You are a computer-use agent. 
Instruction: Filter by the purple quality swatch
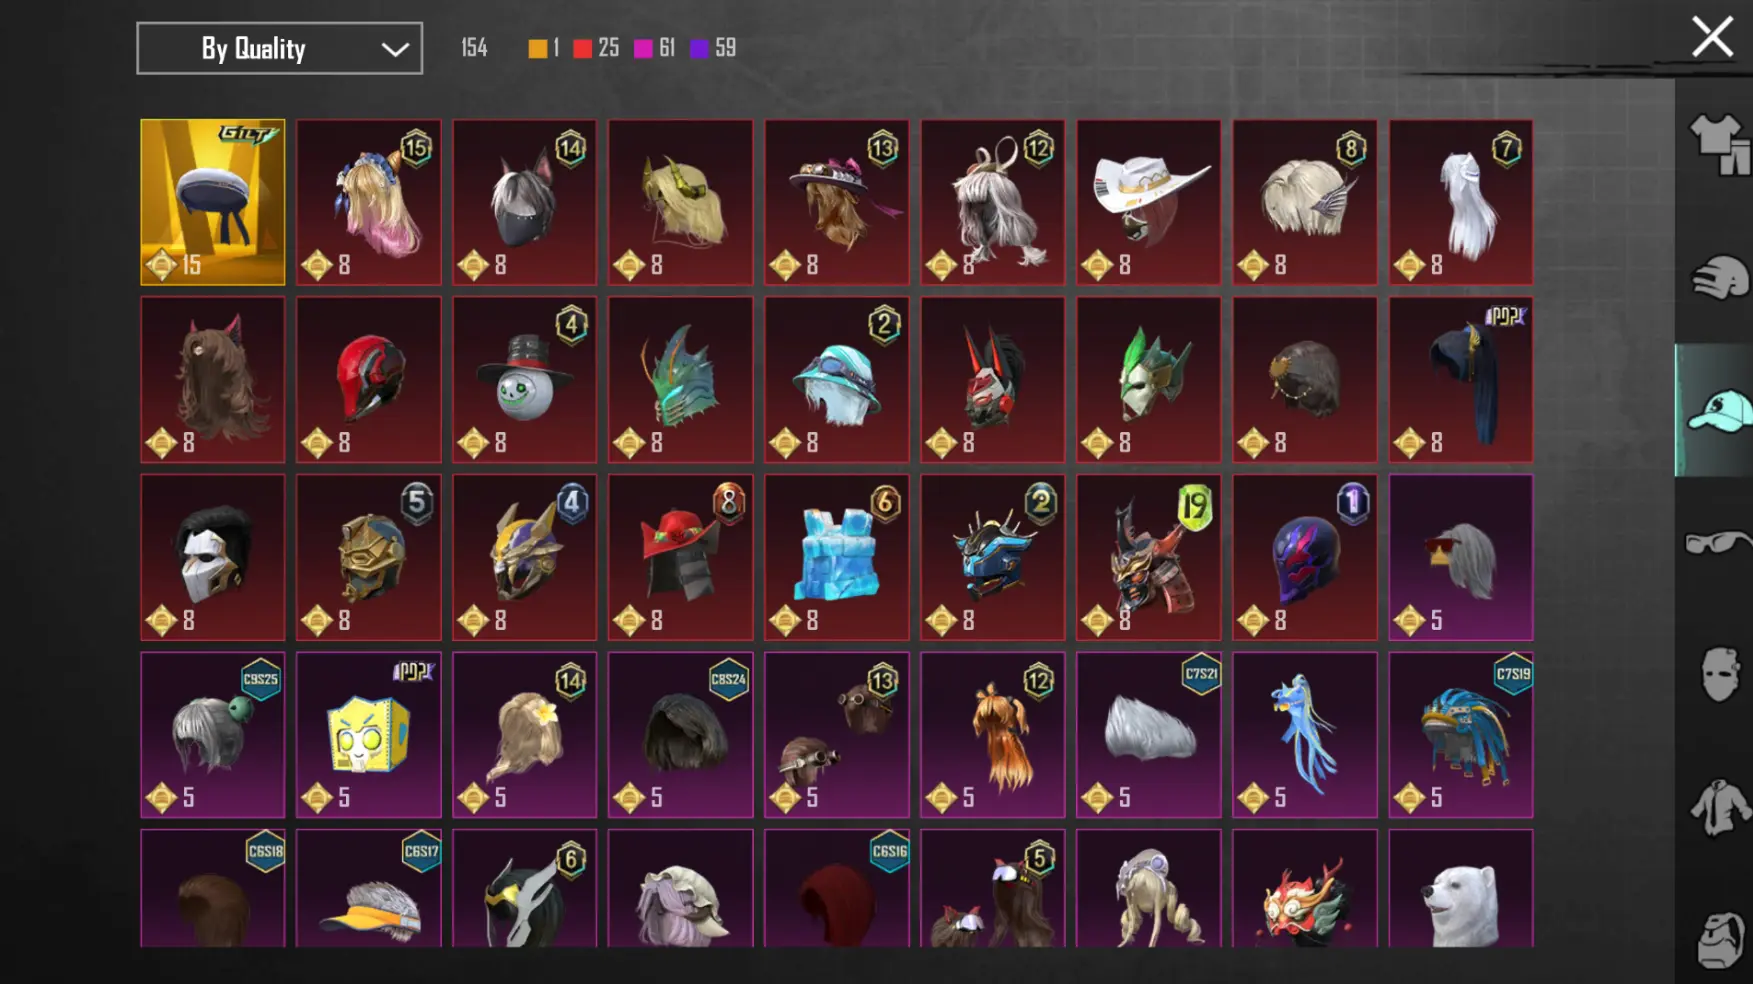point(699,48)
